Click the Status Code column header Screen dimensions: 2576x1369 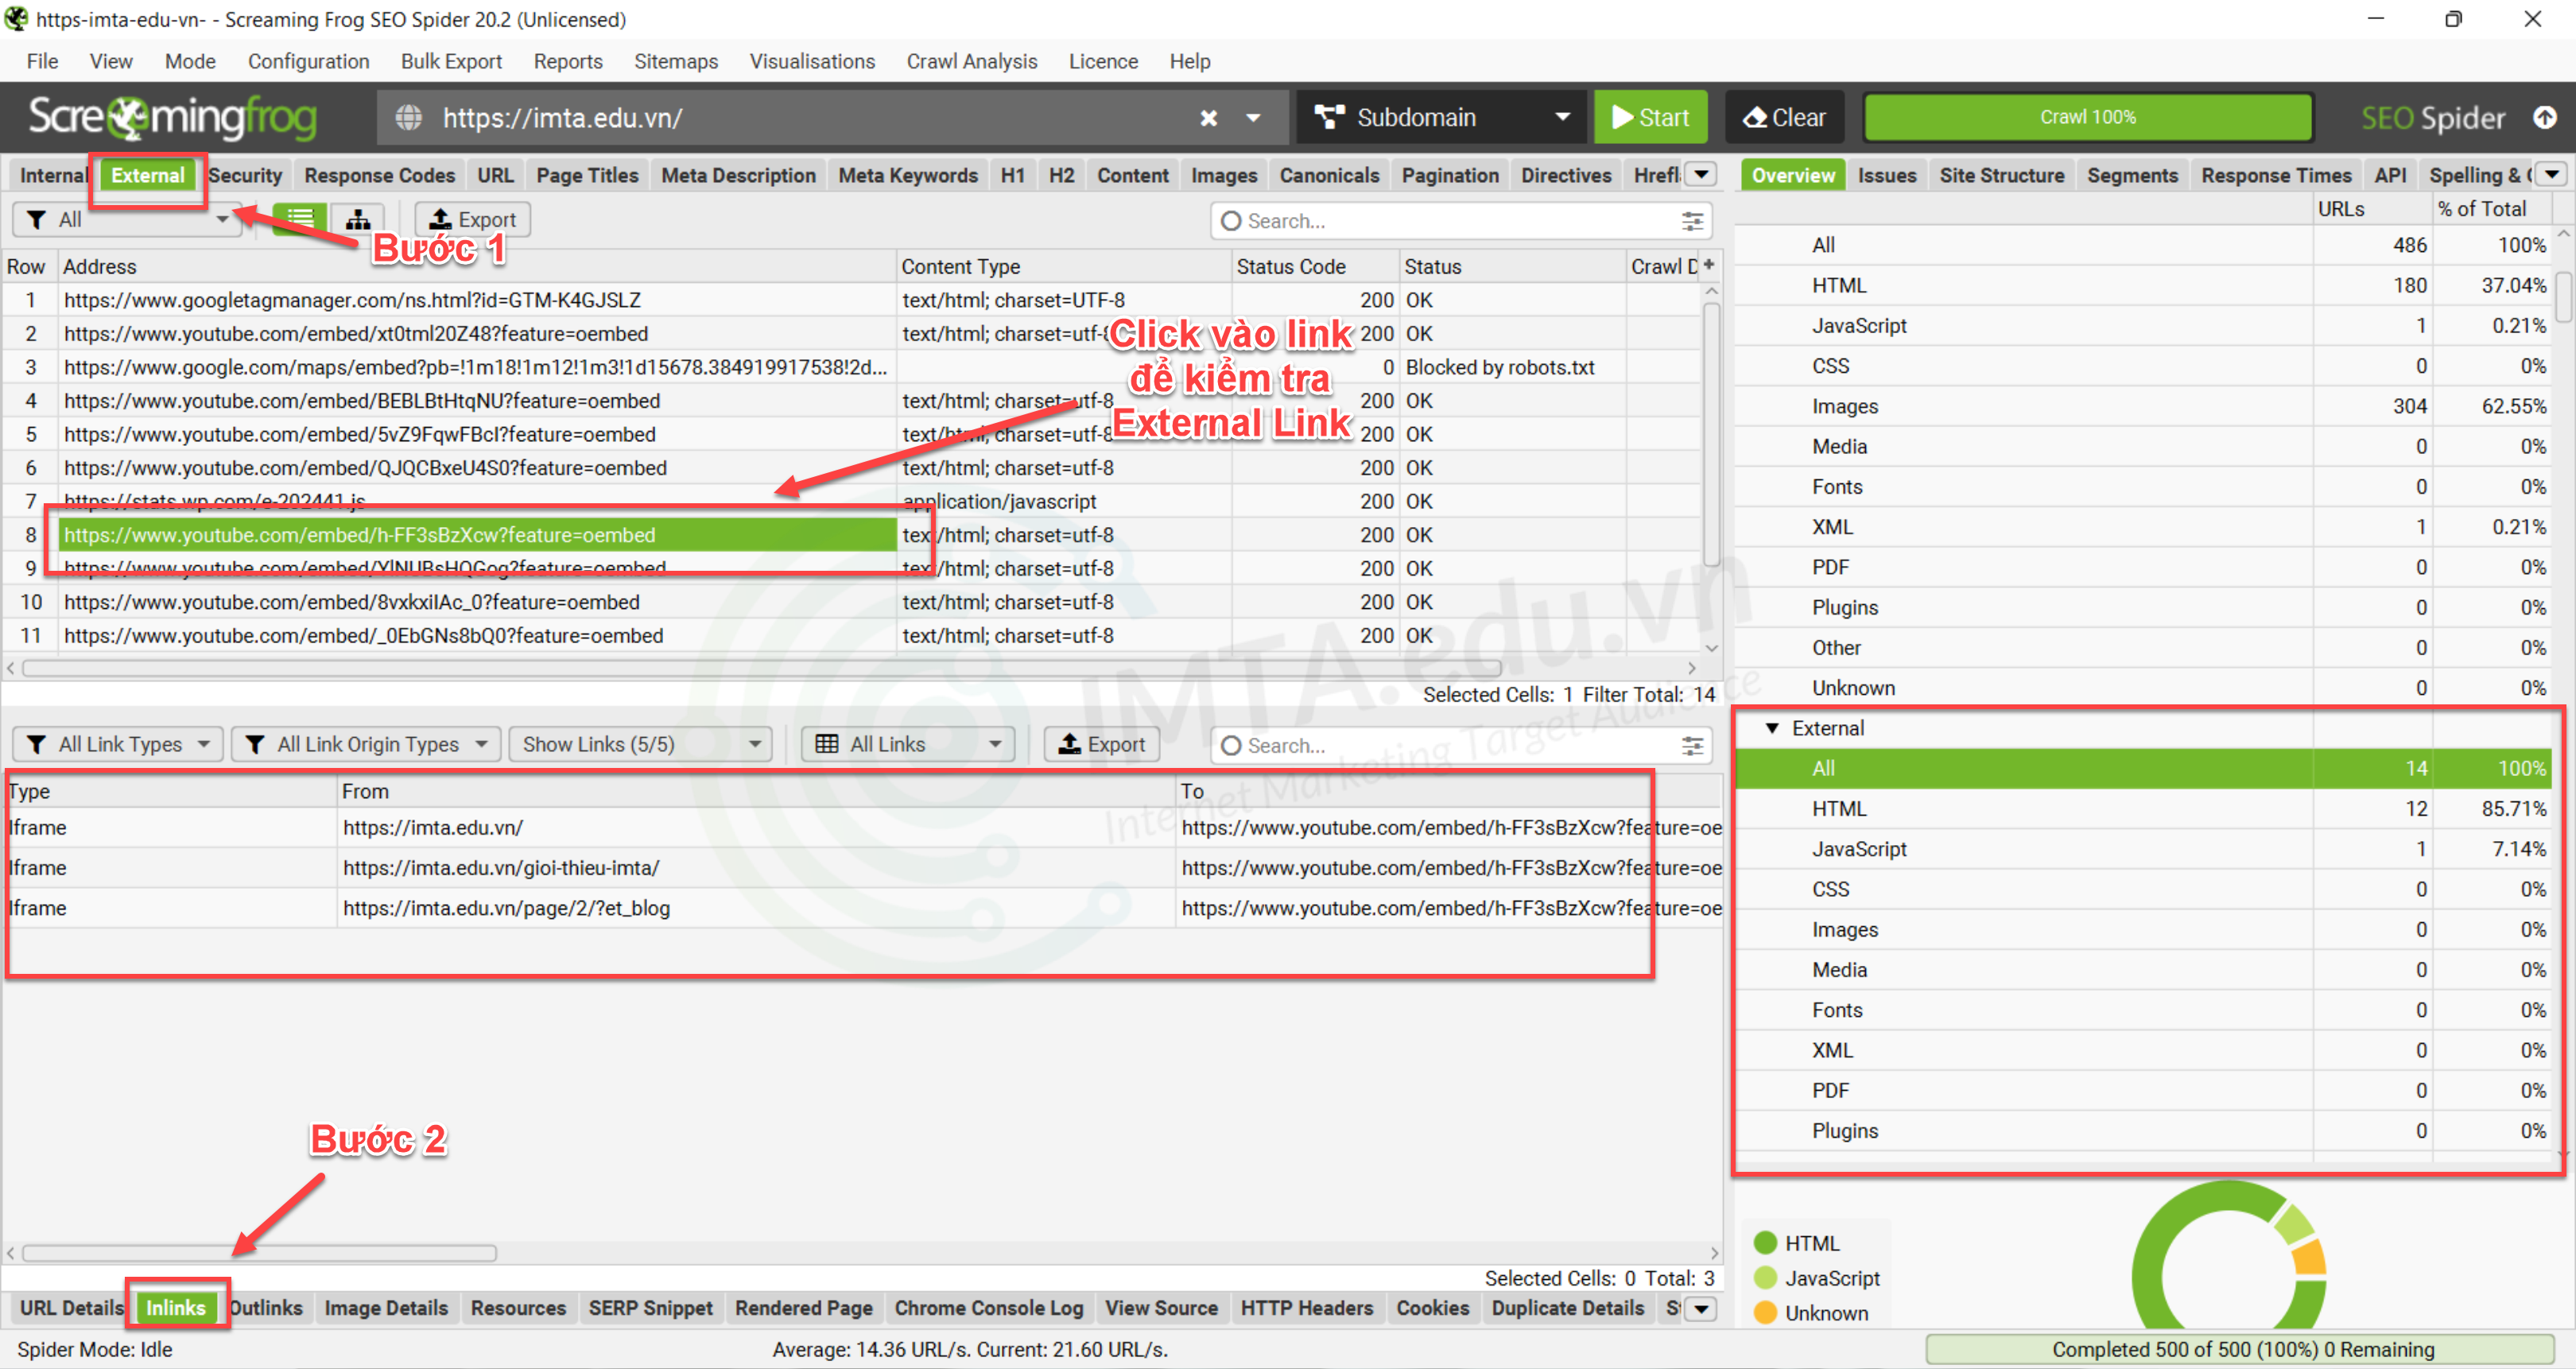[1314, 266]
